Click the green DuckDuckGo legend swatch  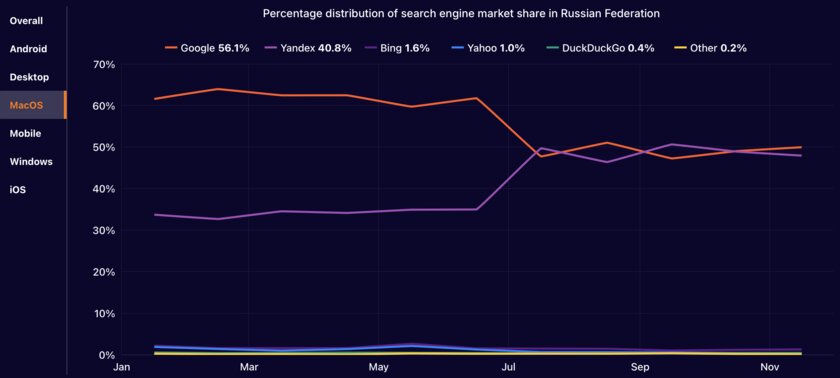coord(551,48)
